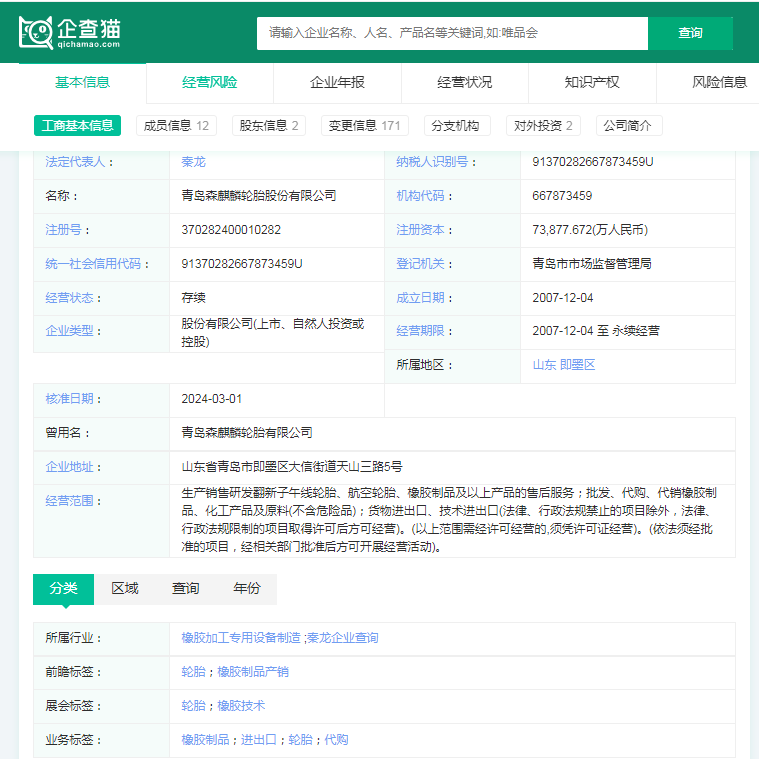Switch to the 基本信息 tab
This screenshot has width=759, height=759.
click(82, 82)
